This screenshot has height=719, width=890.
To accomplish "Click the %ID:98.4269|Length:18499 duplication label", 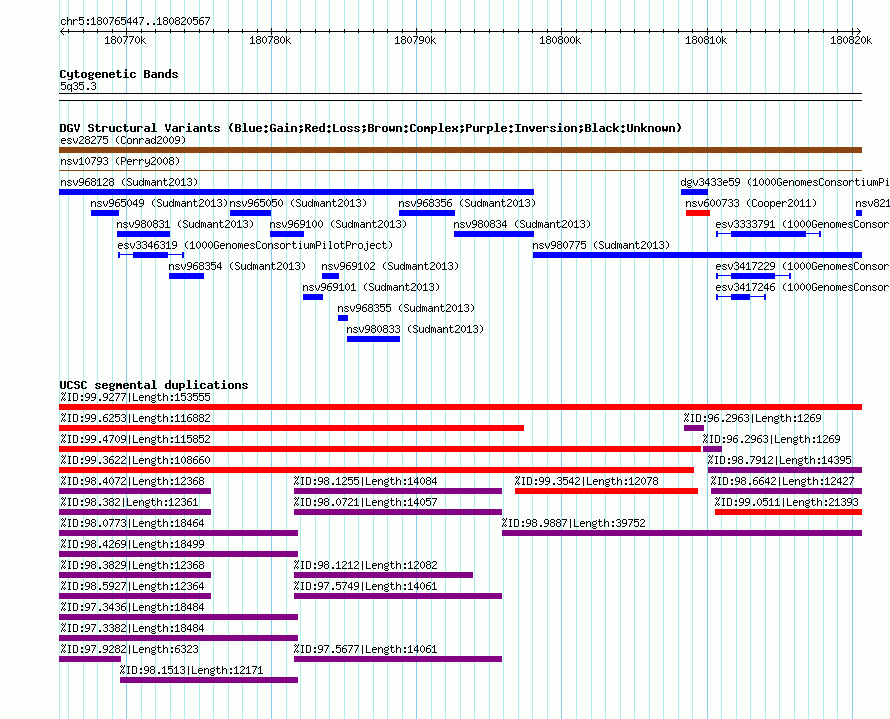I will click(132, 544).
